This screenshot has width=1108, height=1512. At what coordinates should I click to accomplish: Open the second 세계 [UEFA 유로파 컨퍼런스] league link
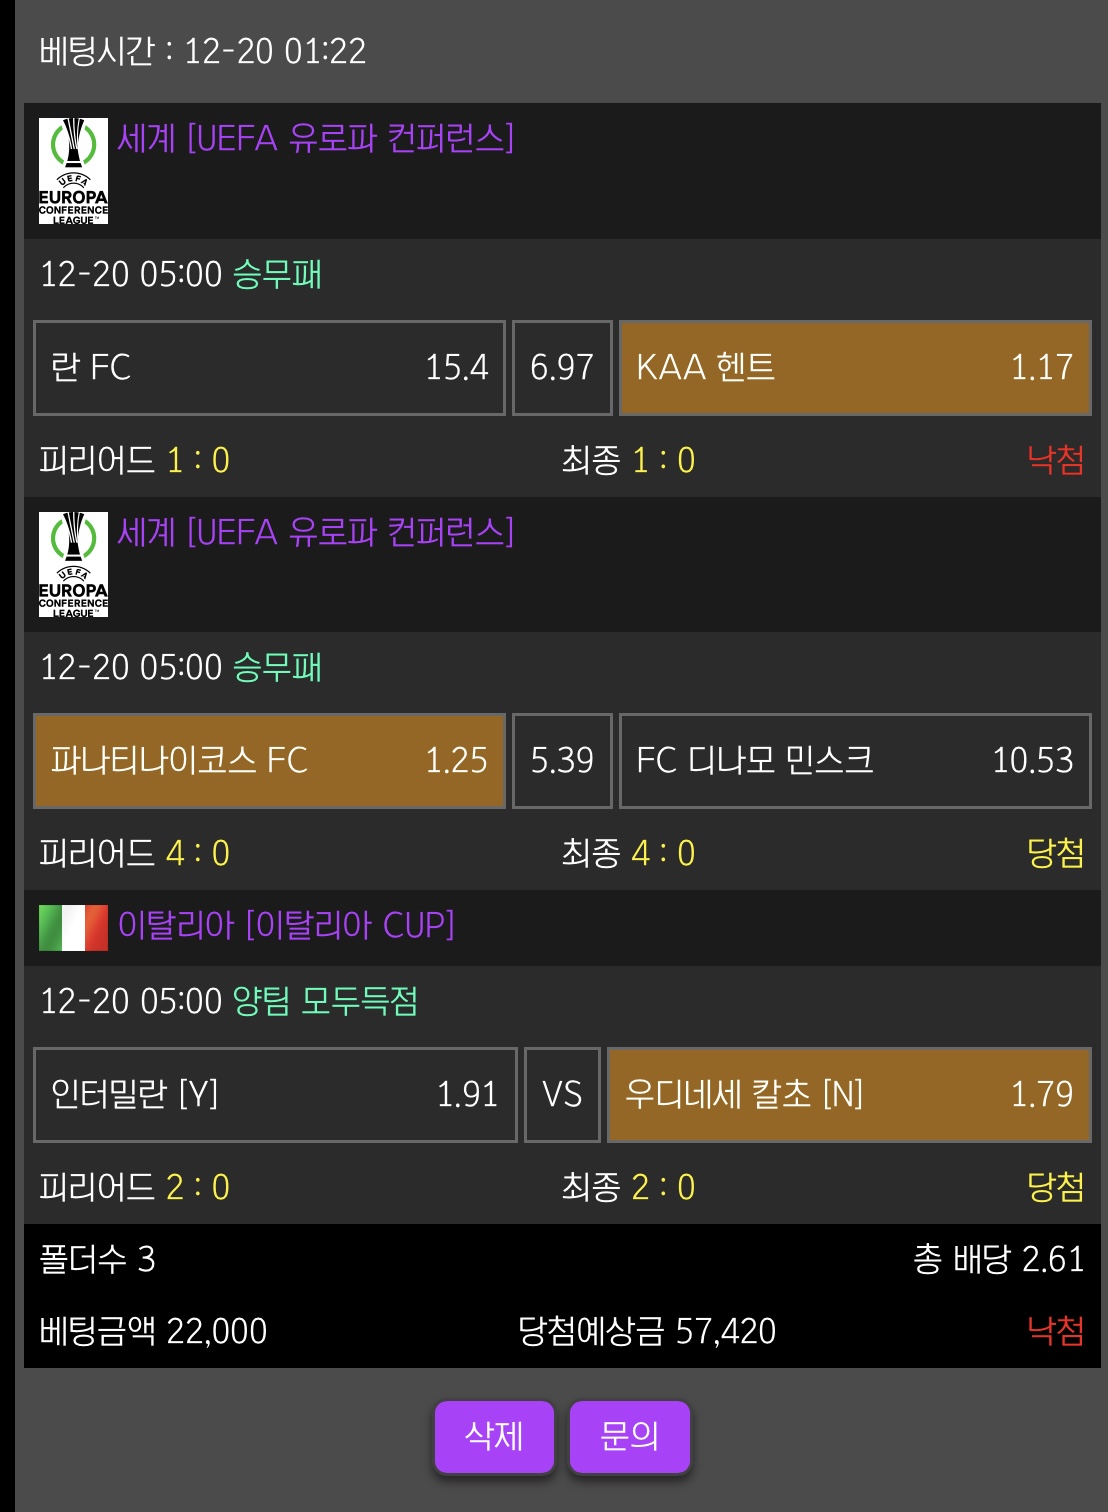(x=315, y=532)
